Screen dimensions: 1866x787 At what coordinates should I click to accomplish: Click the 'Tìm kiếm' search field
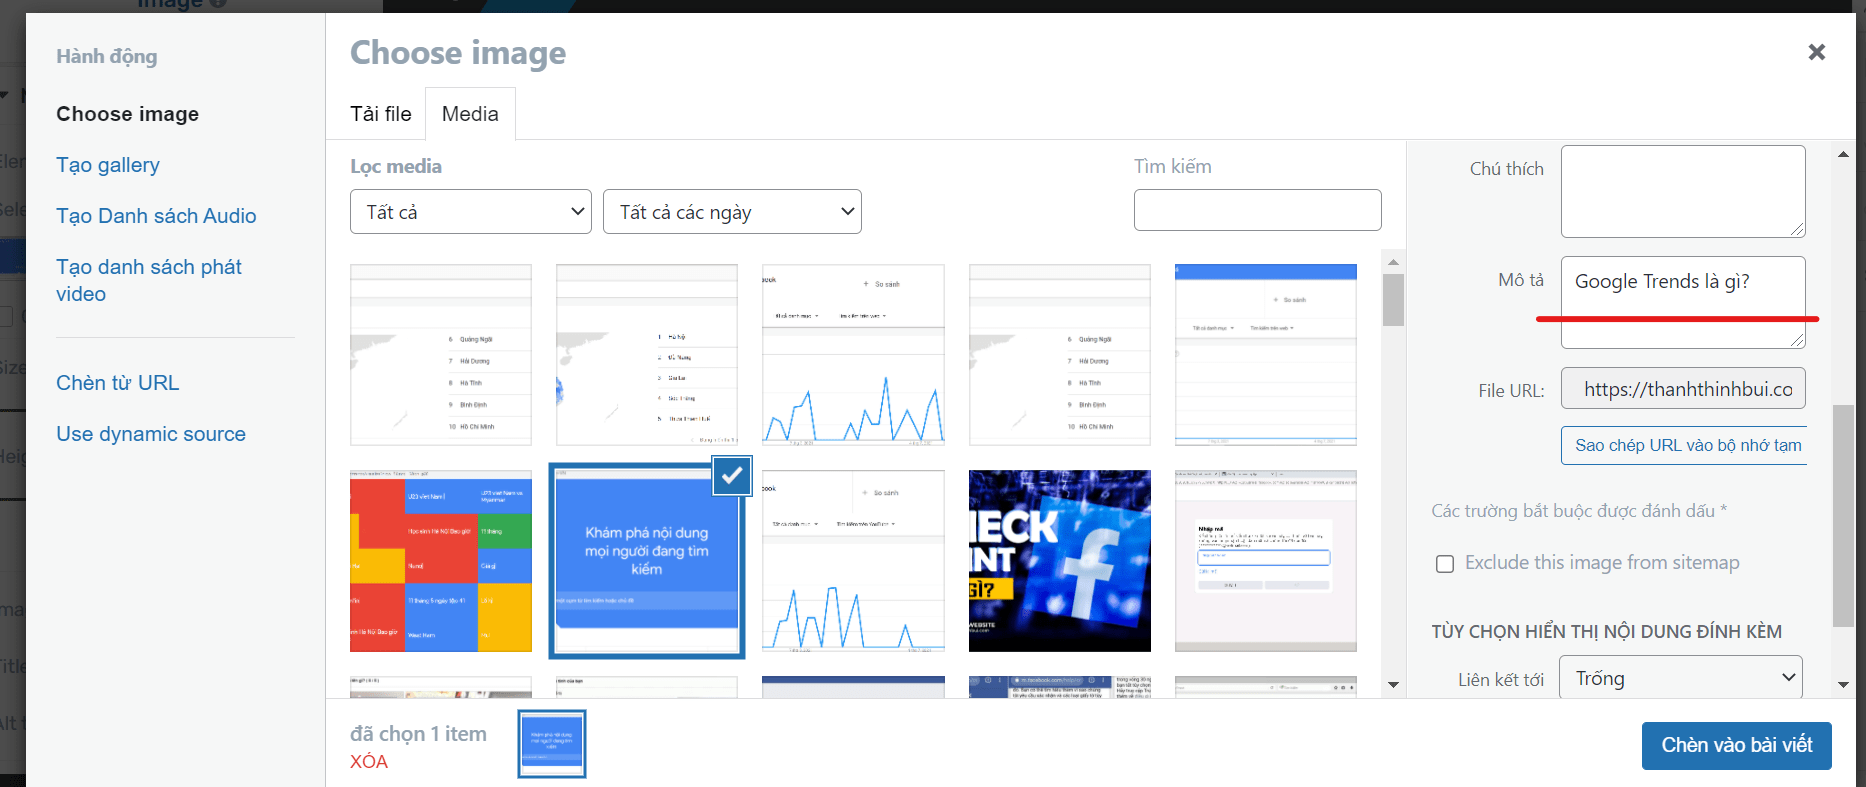(1257, 210)
